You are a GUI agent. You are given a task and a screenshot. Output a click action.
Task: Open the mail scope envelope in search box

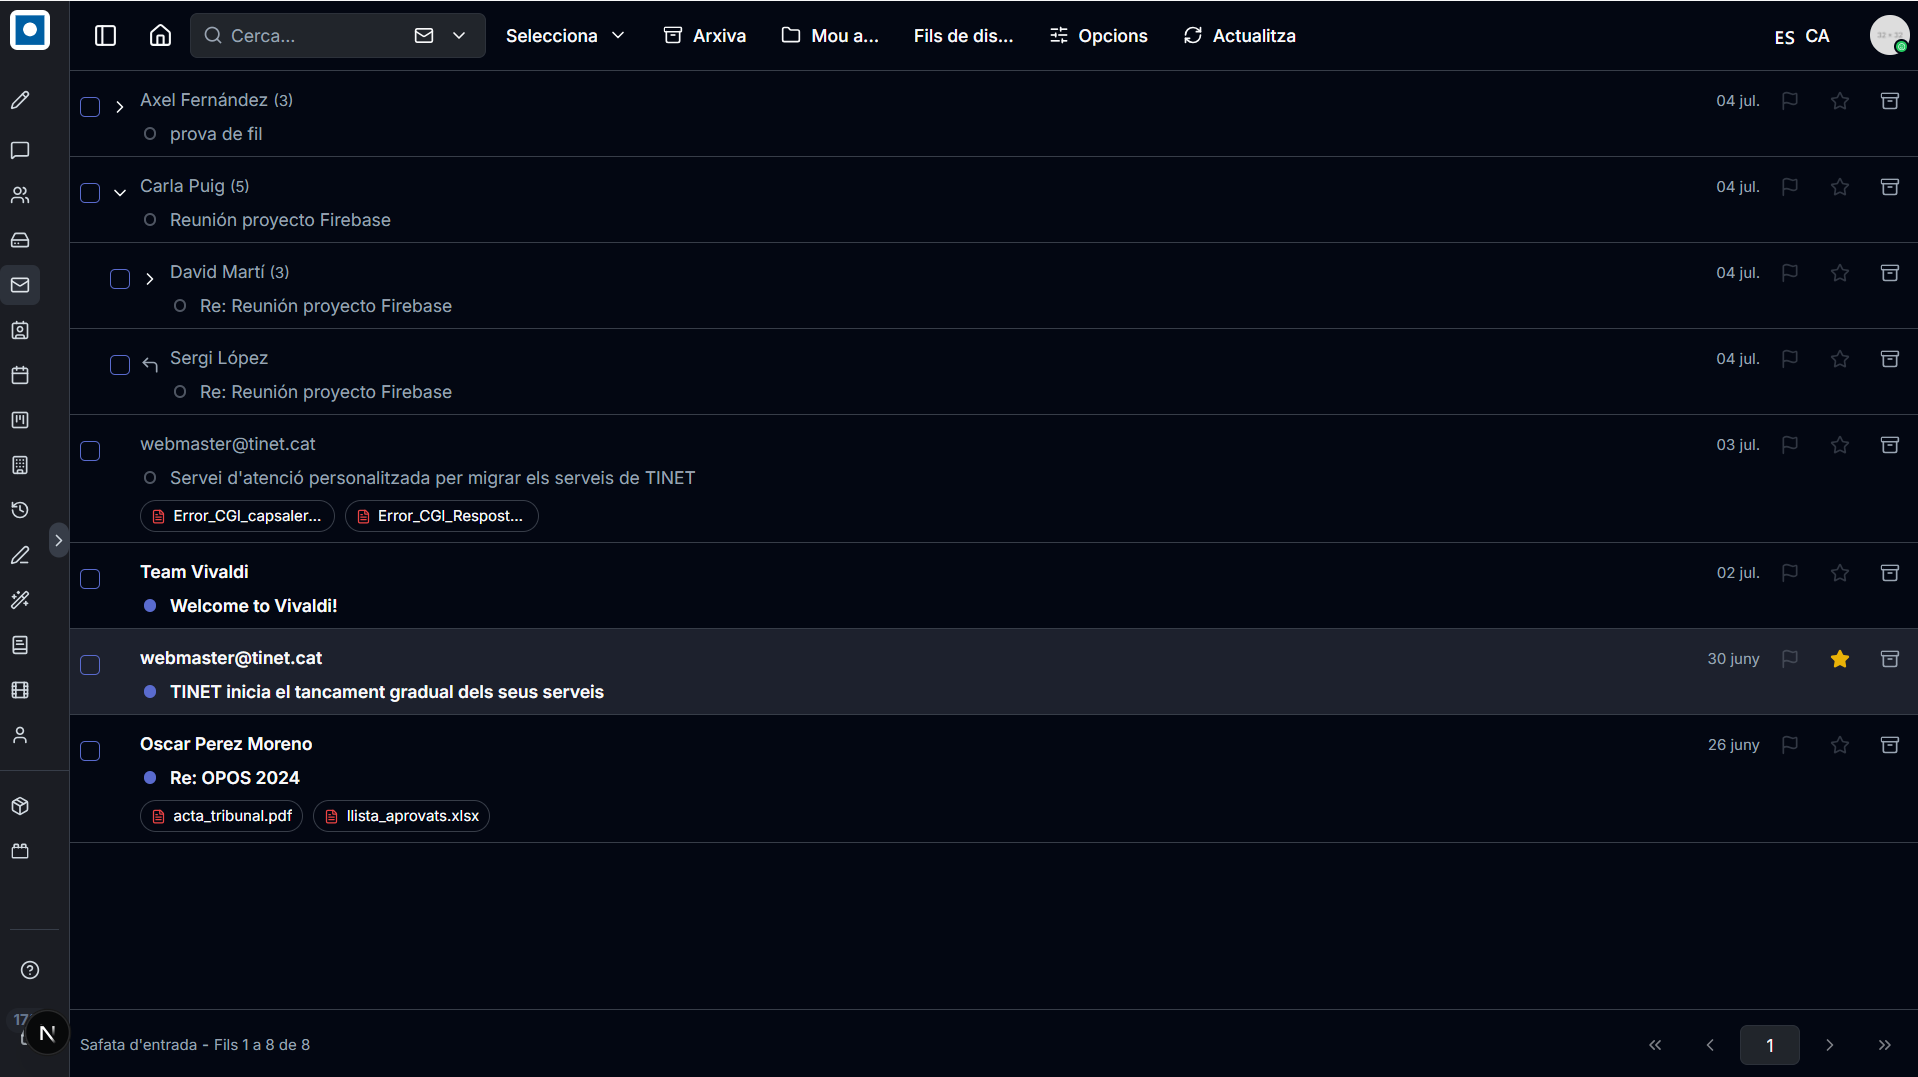pos(424,36)
